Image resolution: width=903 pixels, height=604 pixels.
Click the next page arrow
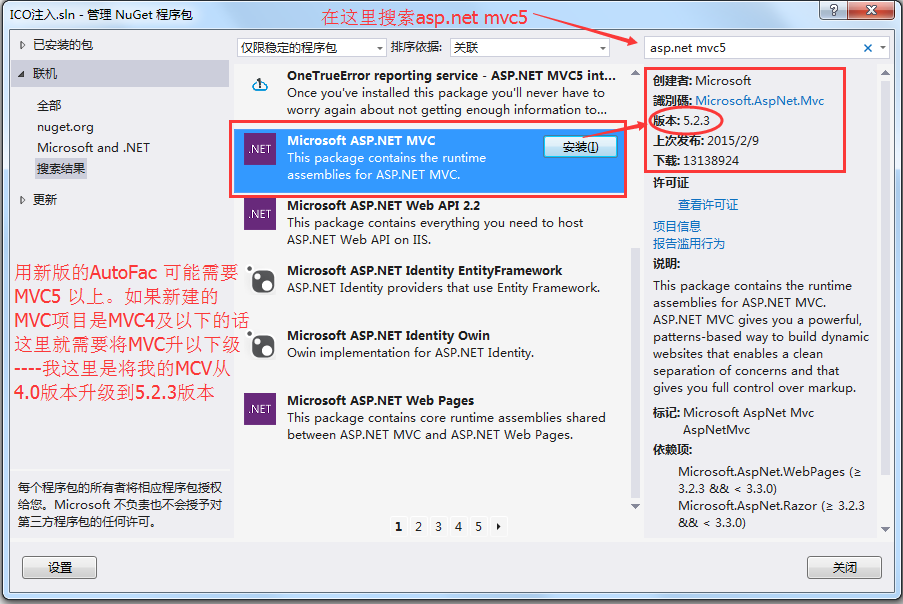click(499, 526)
